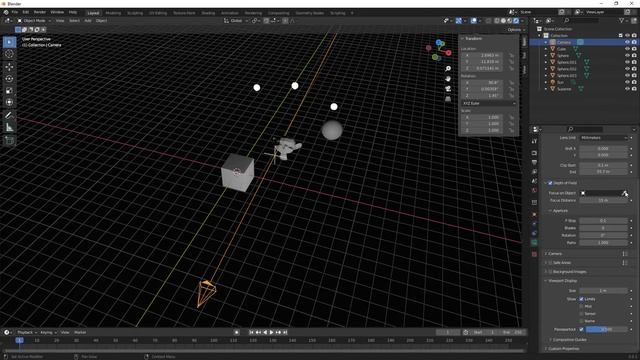Select the Annotate tool
Image resolution: width=640 pixels, height=360 pixels.
9,116
